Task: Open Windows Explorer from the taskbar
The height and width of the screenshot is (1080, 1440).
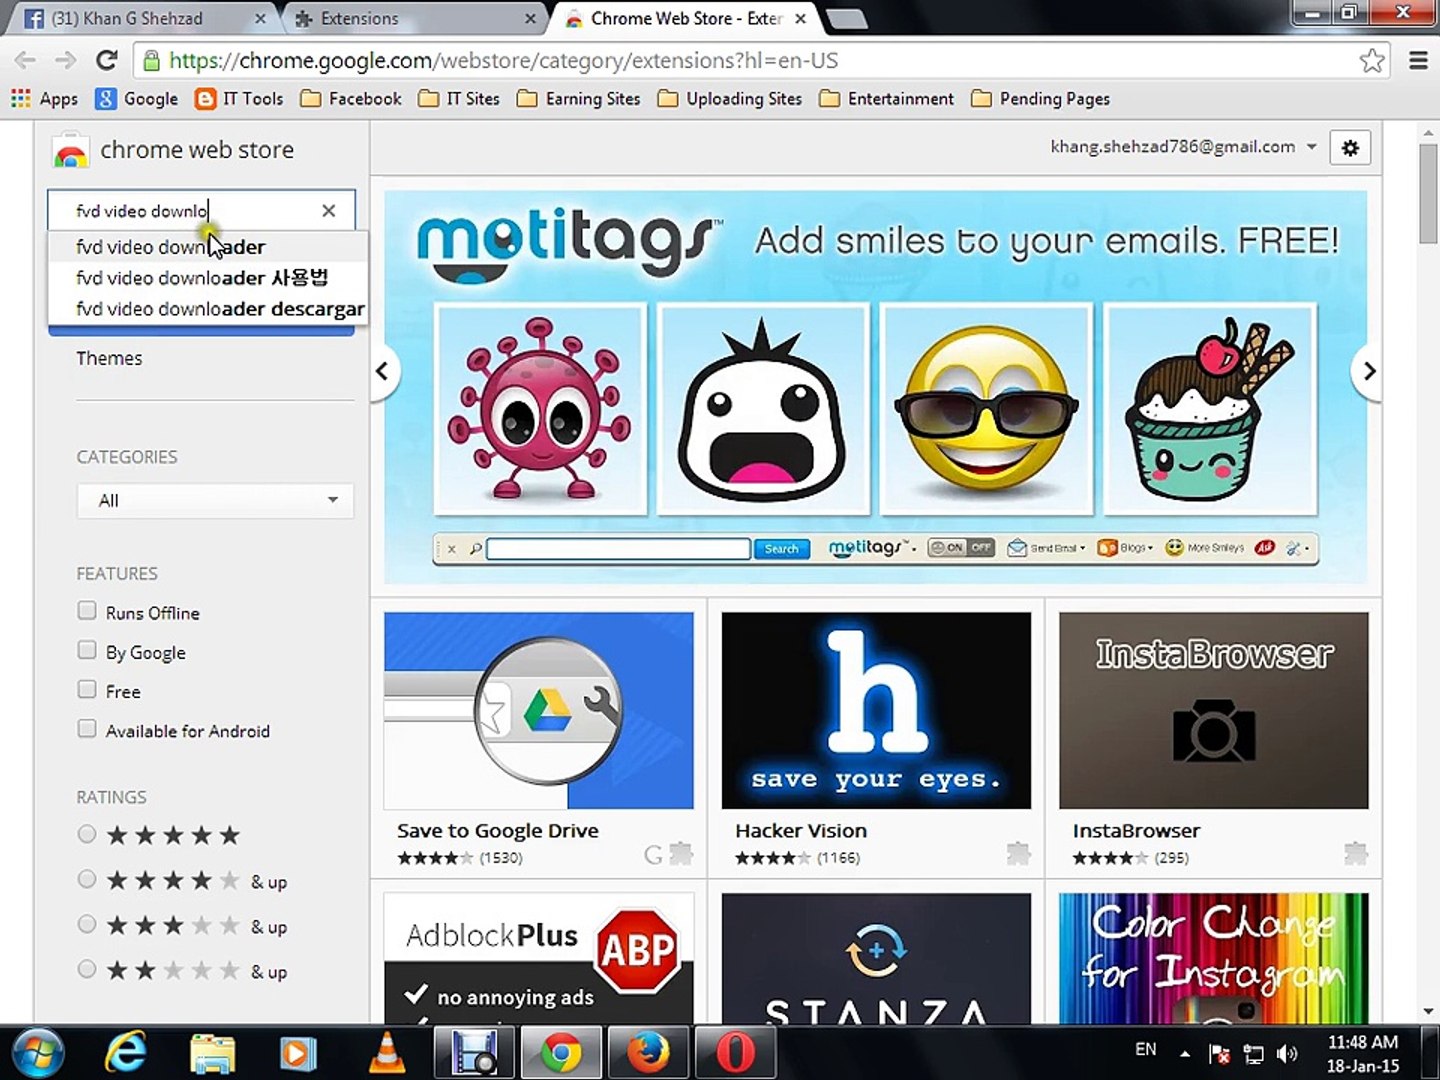Action: tap(212, 1053)
